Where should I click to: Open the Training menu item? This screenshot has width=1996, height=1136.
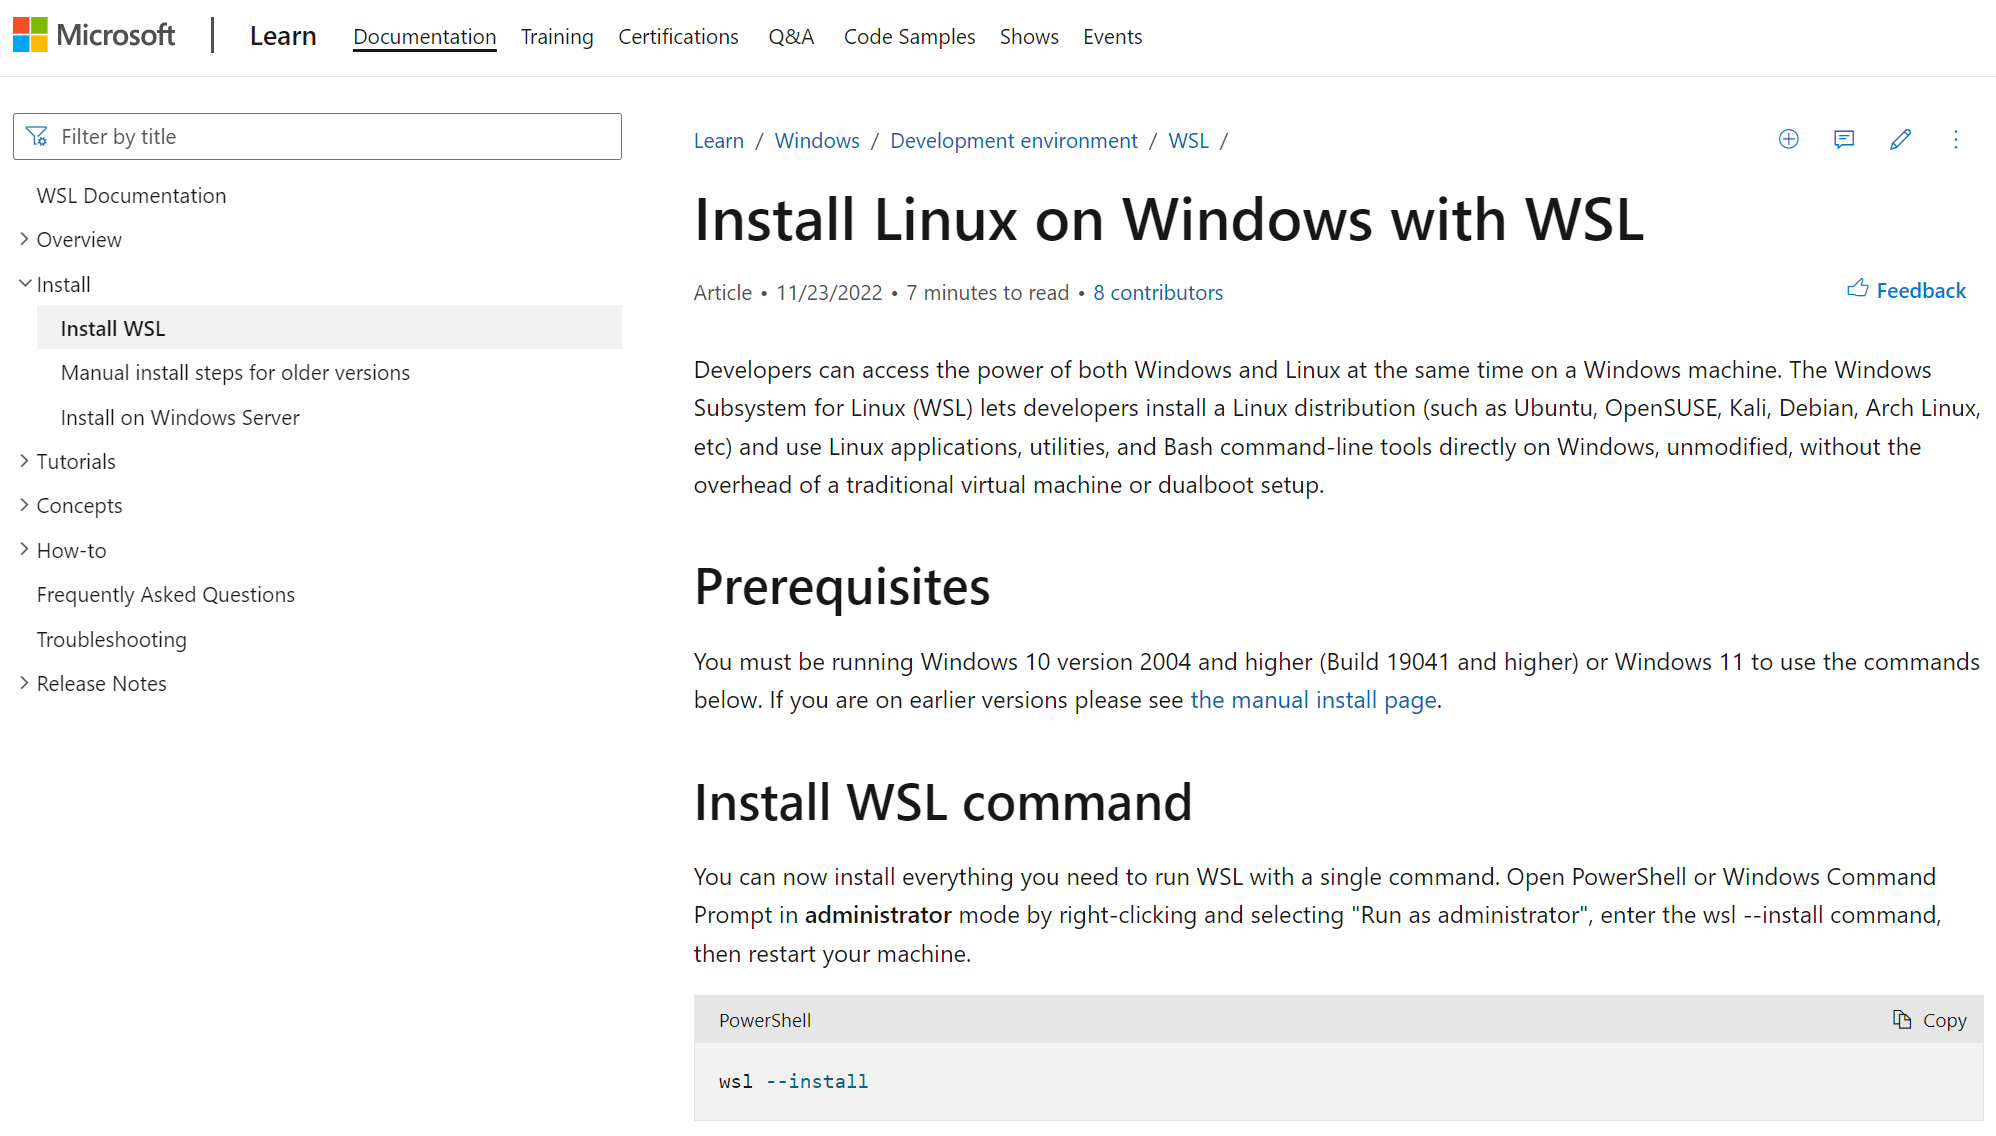point(556,37)
